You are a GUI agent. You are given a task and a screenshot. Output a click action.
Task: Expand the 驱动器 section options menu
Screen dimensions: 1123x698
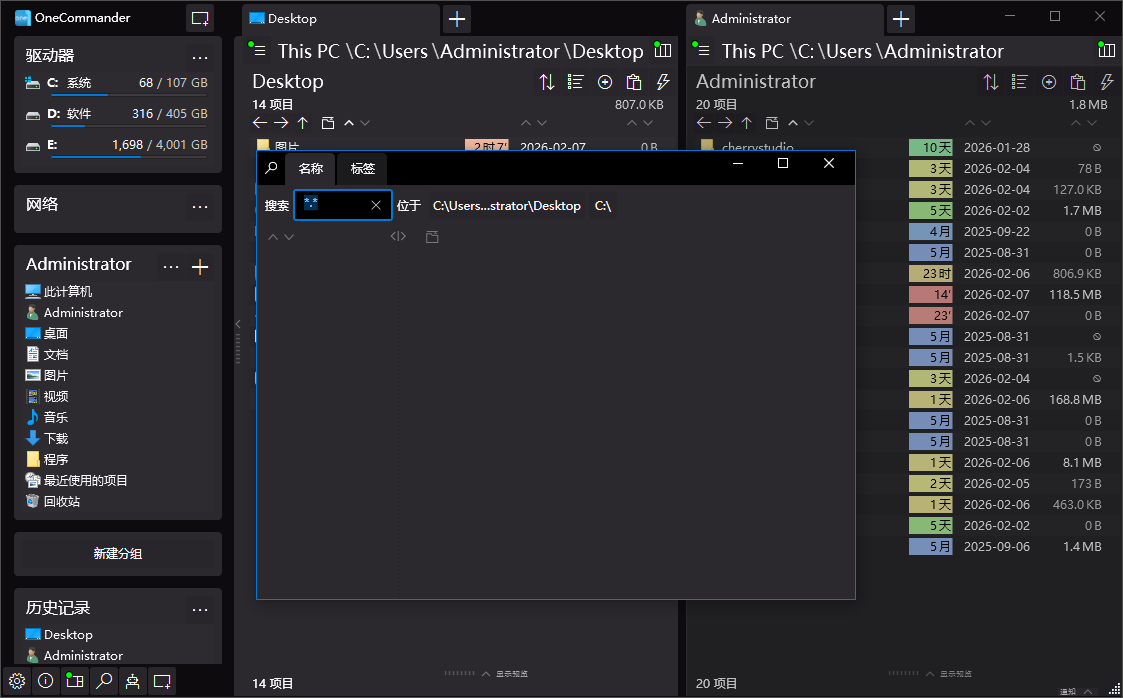pyautogui.click(x=200, y=57)
